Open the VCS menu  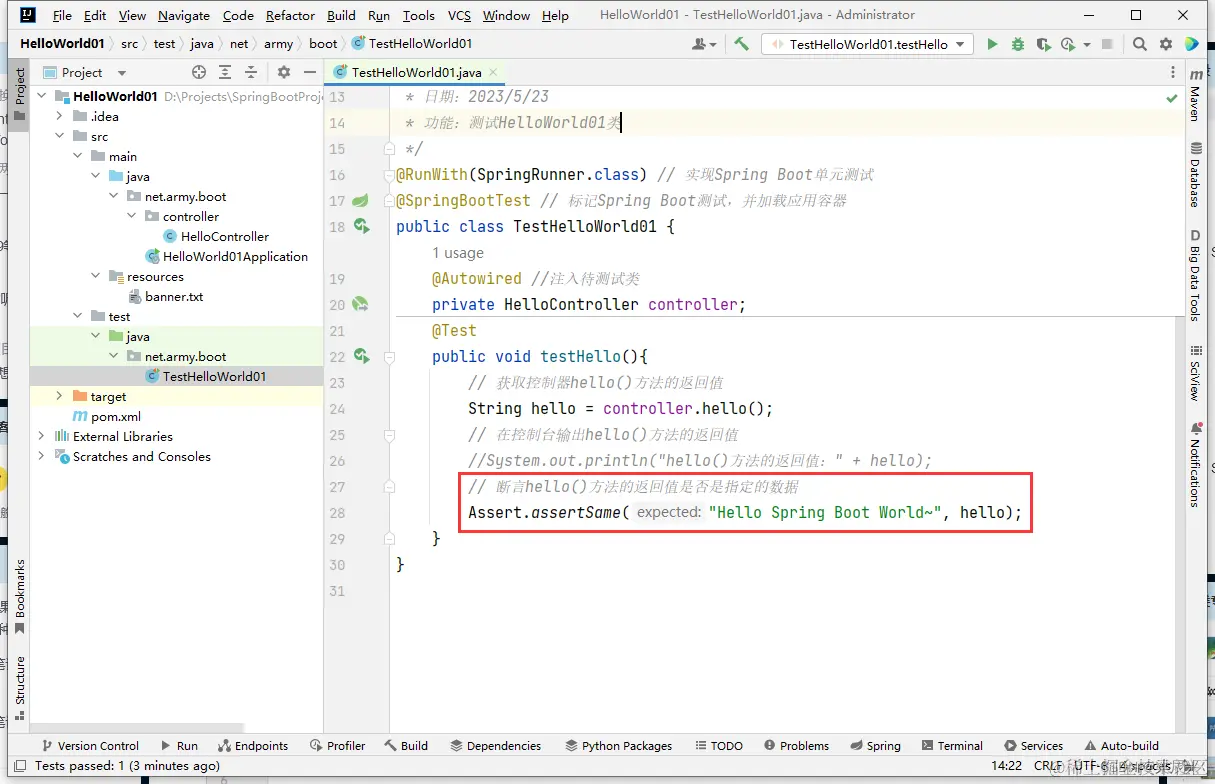tap(459, 15)
